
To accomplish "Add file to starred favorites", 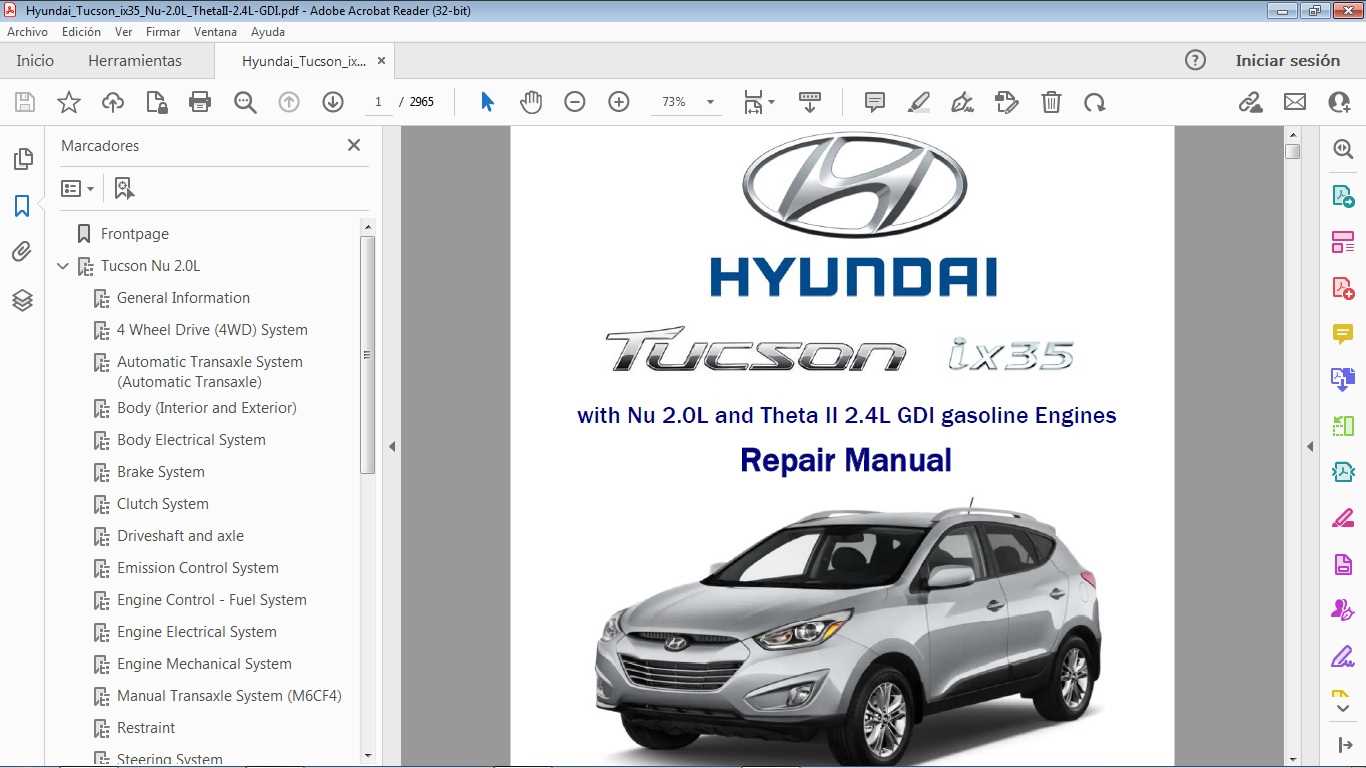I will [69, 102].
